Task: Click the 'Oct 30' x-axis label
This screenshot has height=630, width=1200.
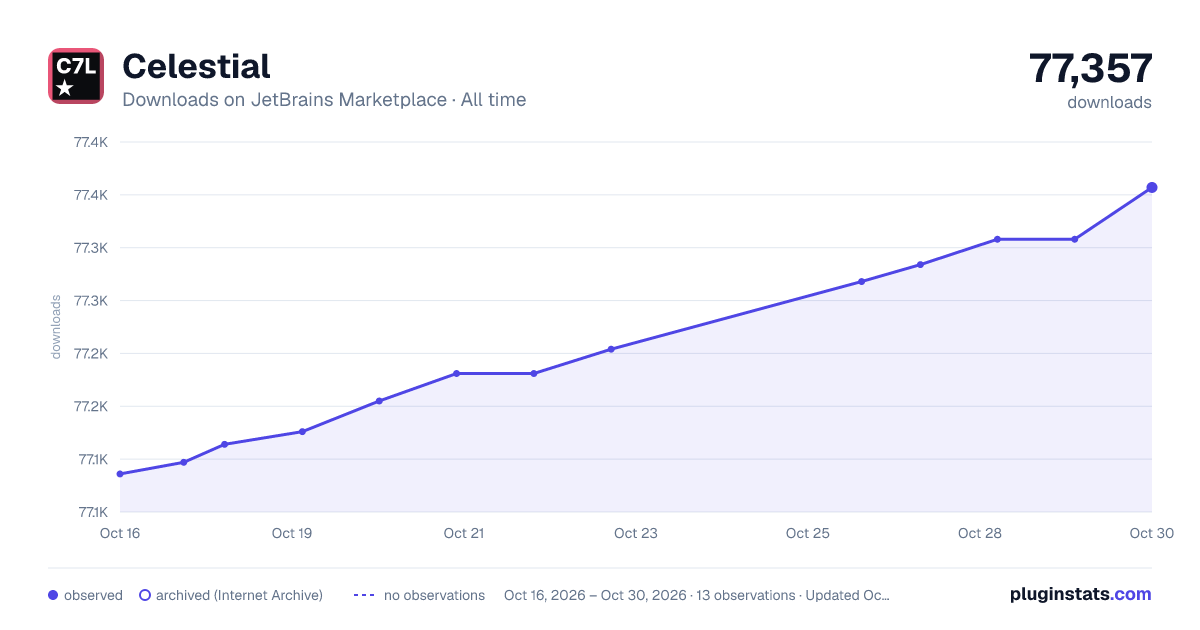Action: tap(1150, 533)
